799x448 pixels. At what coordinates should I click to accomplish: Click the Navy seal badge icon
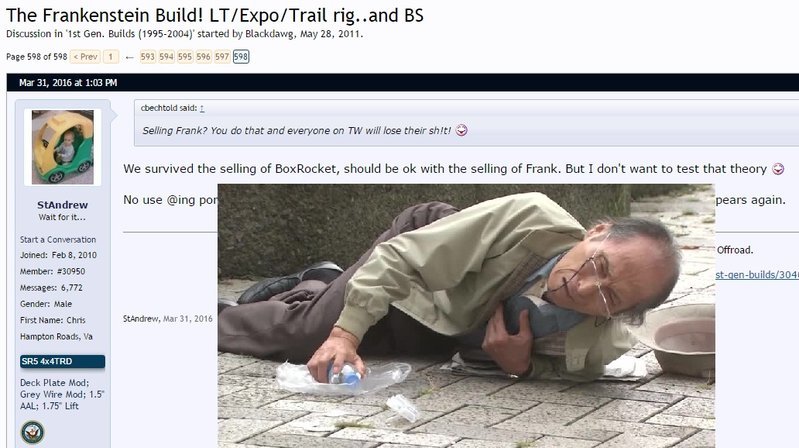(x=33, y=432)
